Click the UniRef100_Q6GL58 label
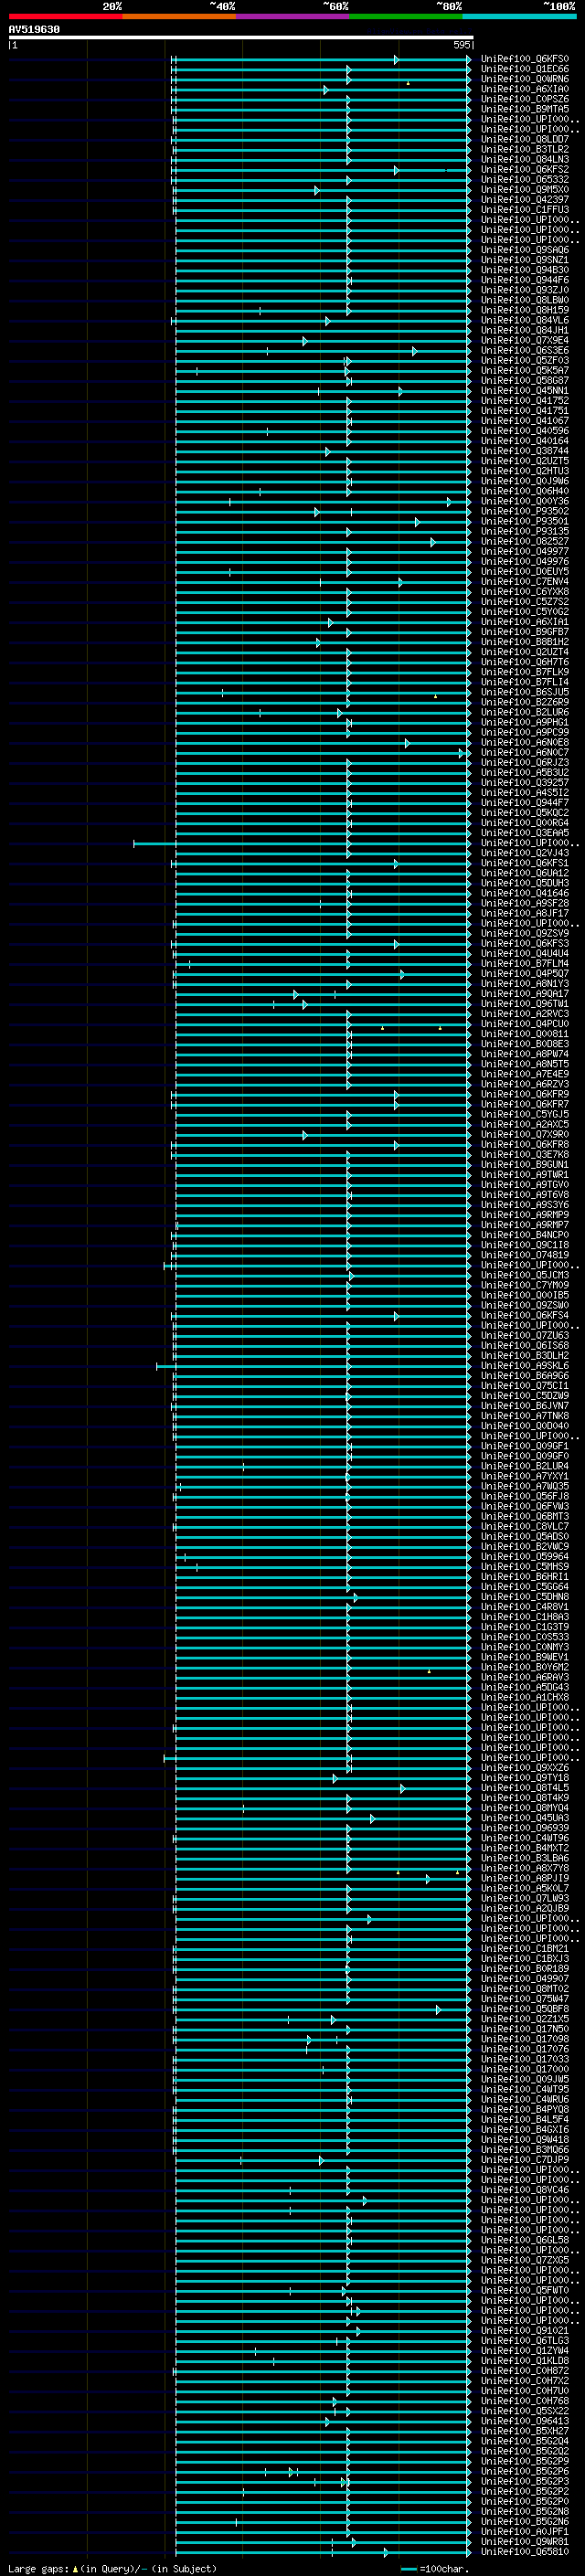 pos(525,2240)
